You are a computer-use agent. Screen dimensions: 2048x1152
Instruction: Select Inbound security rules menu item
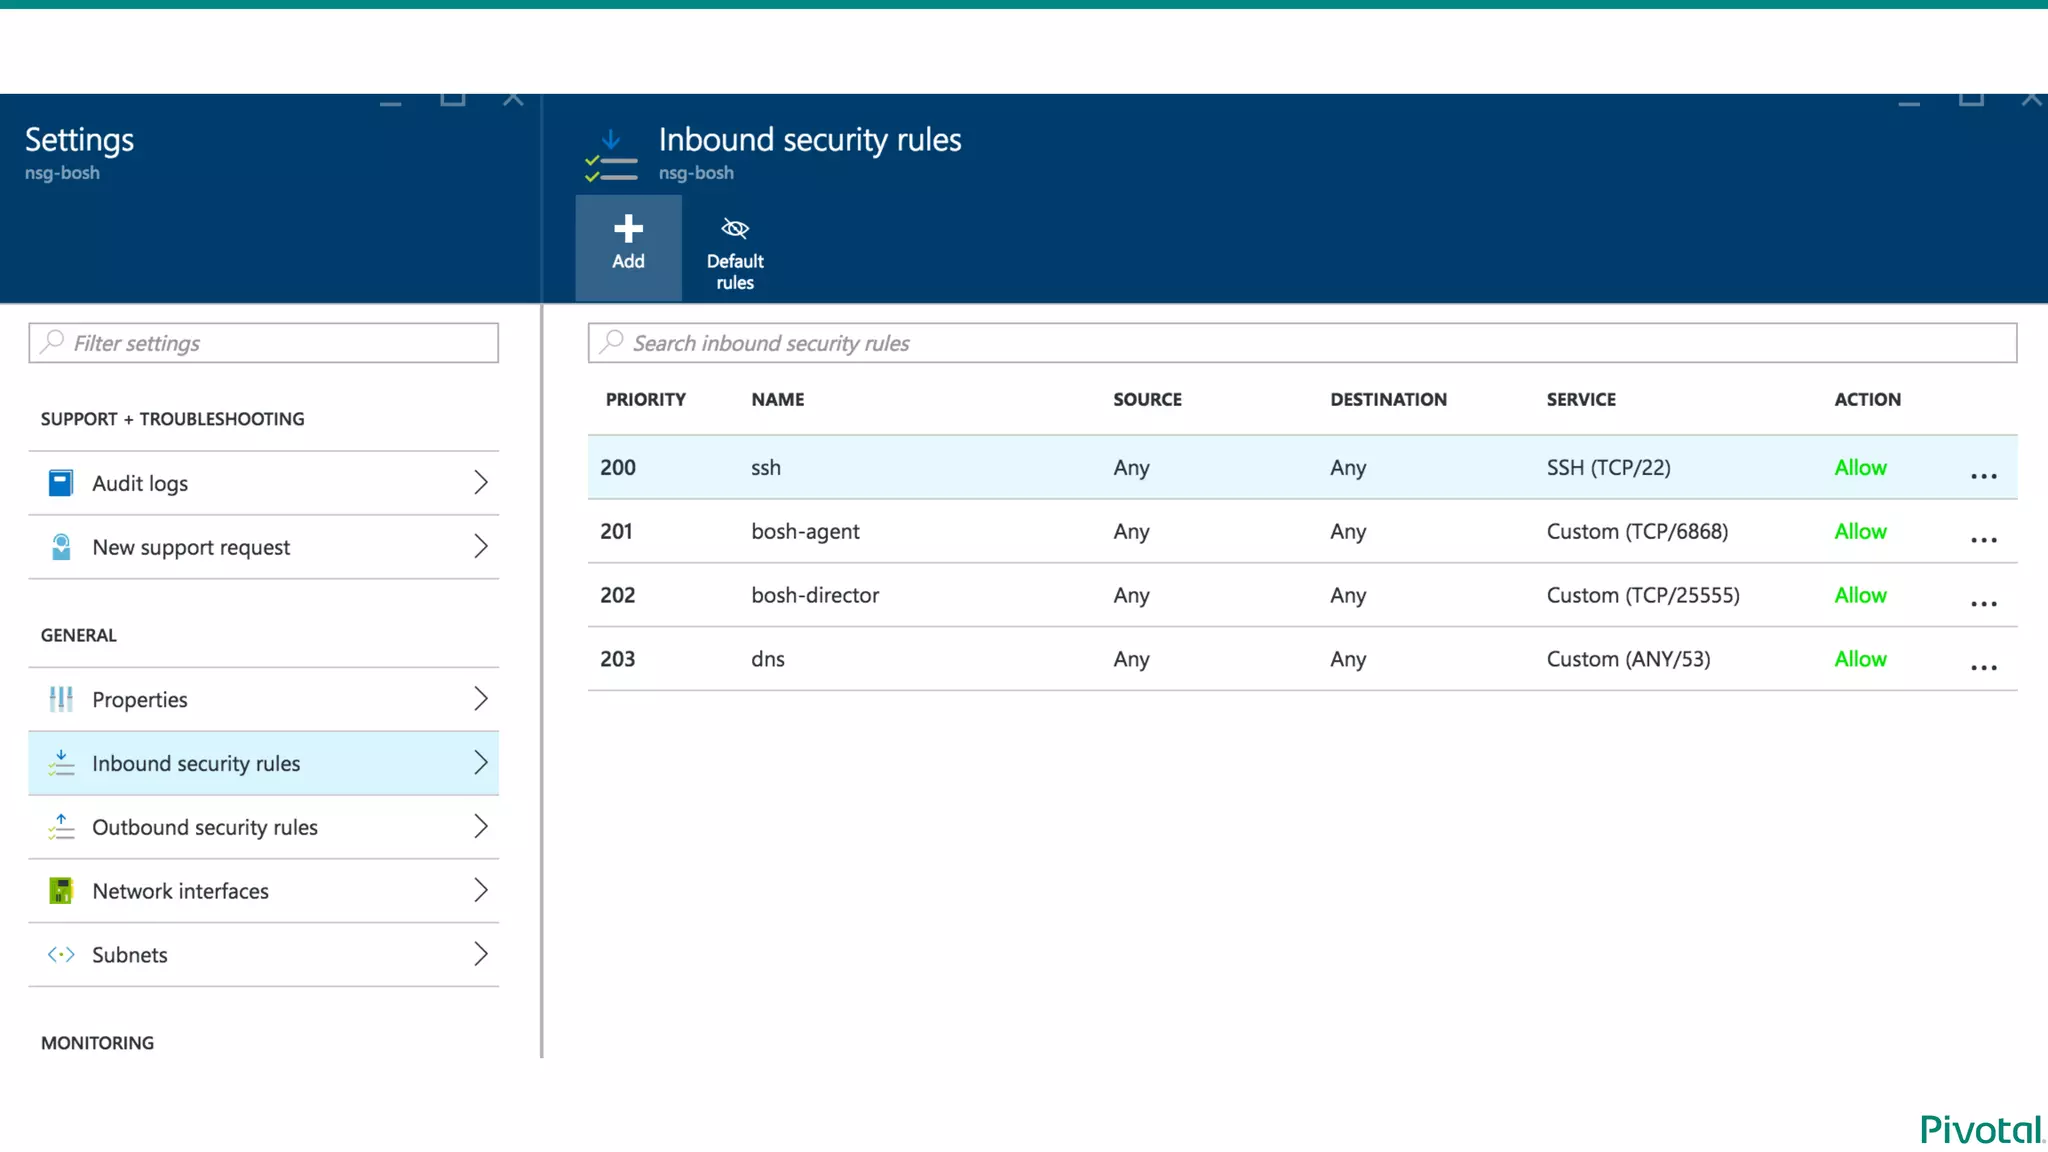196,764
